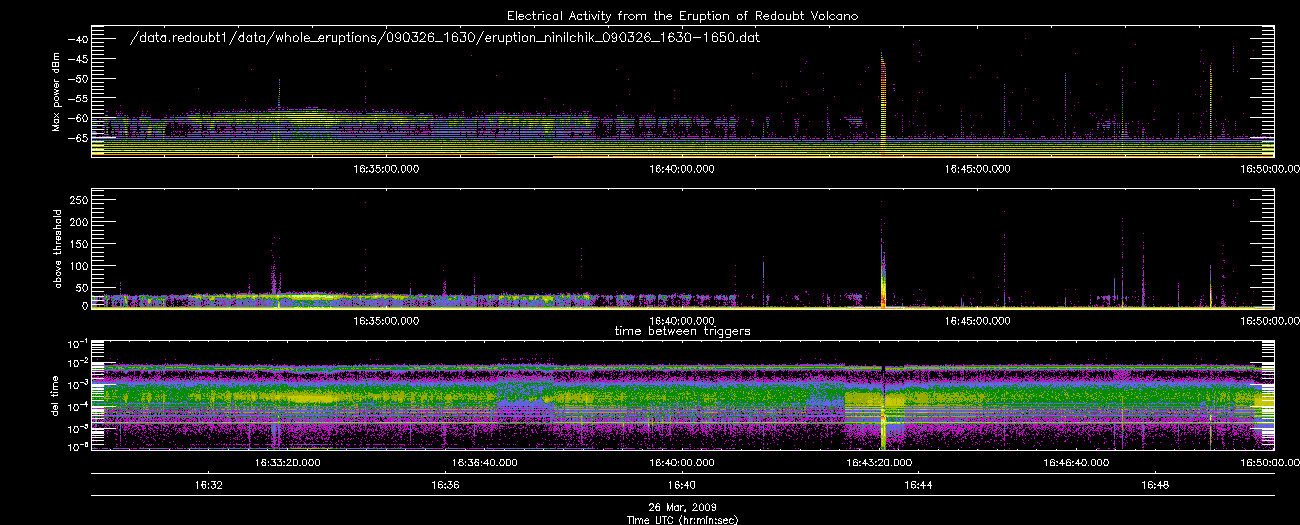This screenshot has height=525, width=1300.
Task: Click the 100 tick on above threshold axis
Action: [x=79, y=264]
